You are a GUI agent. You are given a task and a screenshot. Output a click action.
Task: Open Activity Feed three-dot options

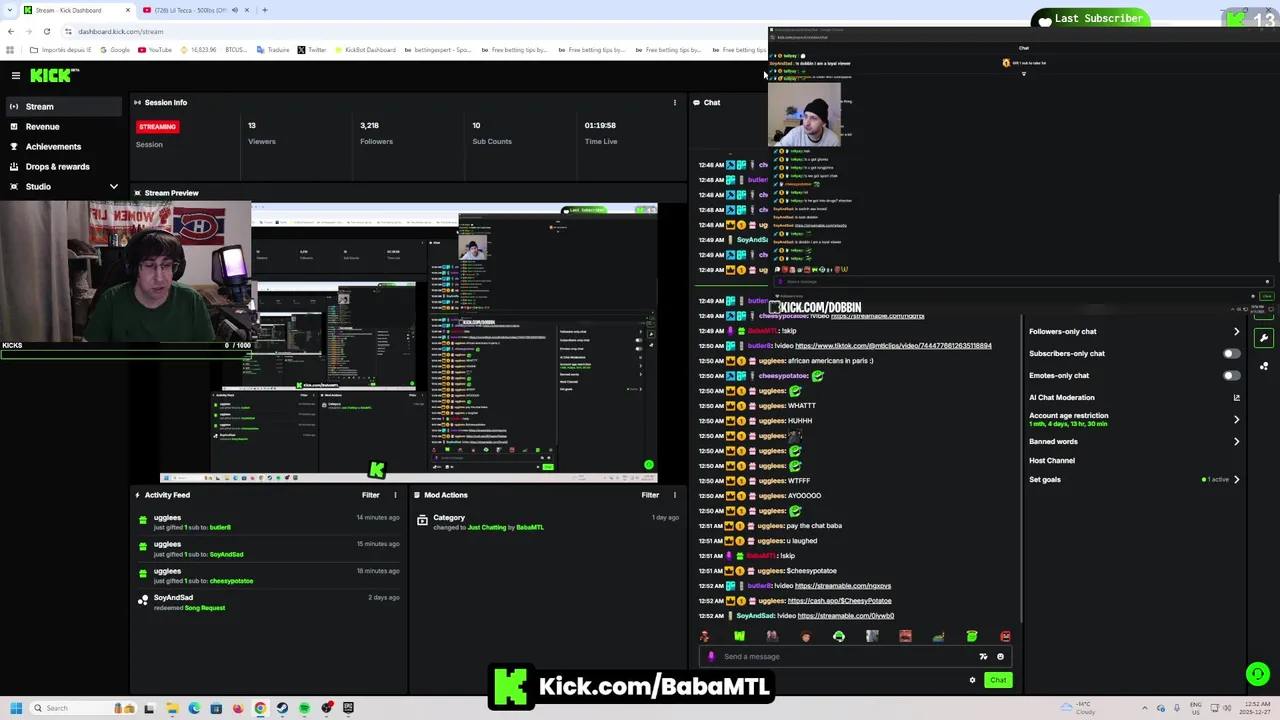coord(395,495)
